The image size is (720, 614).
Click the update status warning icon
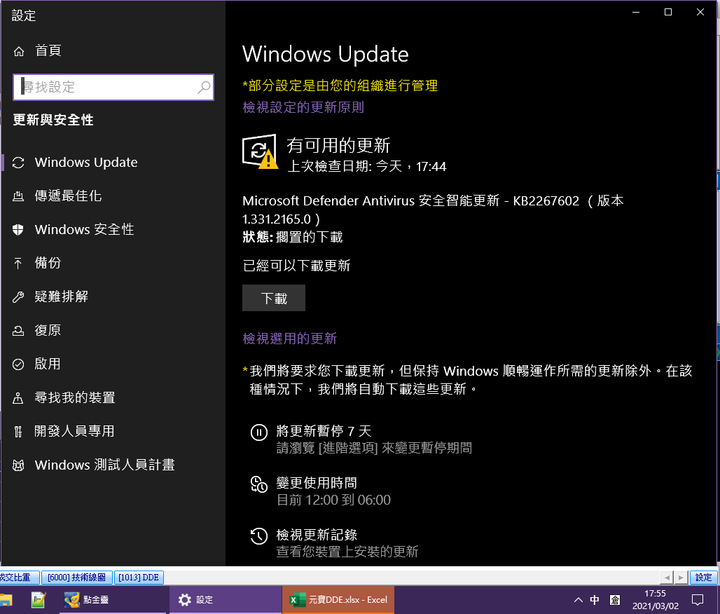pos(260,152)
